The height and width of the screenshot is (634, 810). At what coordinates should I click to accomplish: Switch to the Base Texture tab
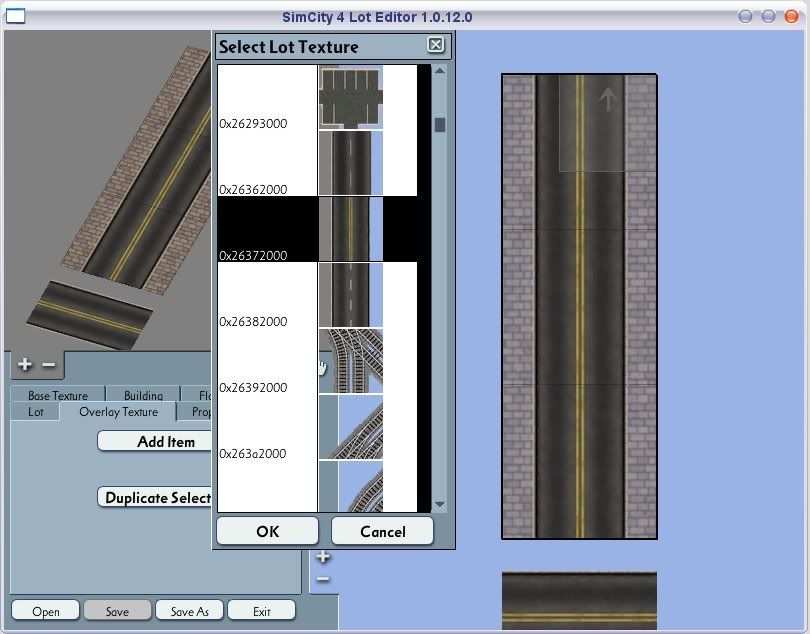pyautogui.click(x=58, y=395)
